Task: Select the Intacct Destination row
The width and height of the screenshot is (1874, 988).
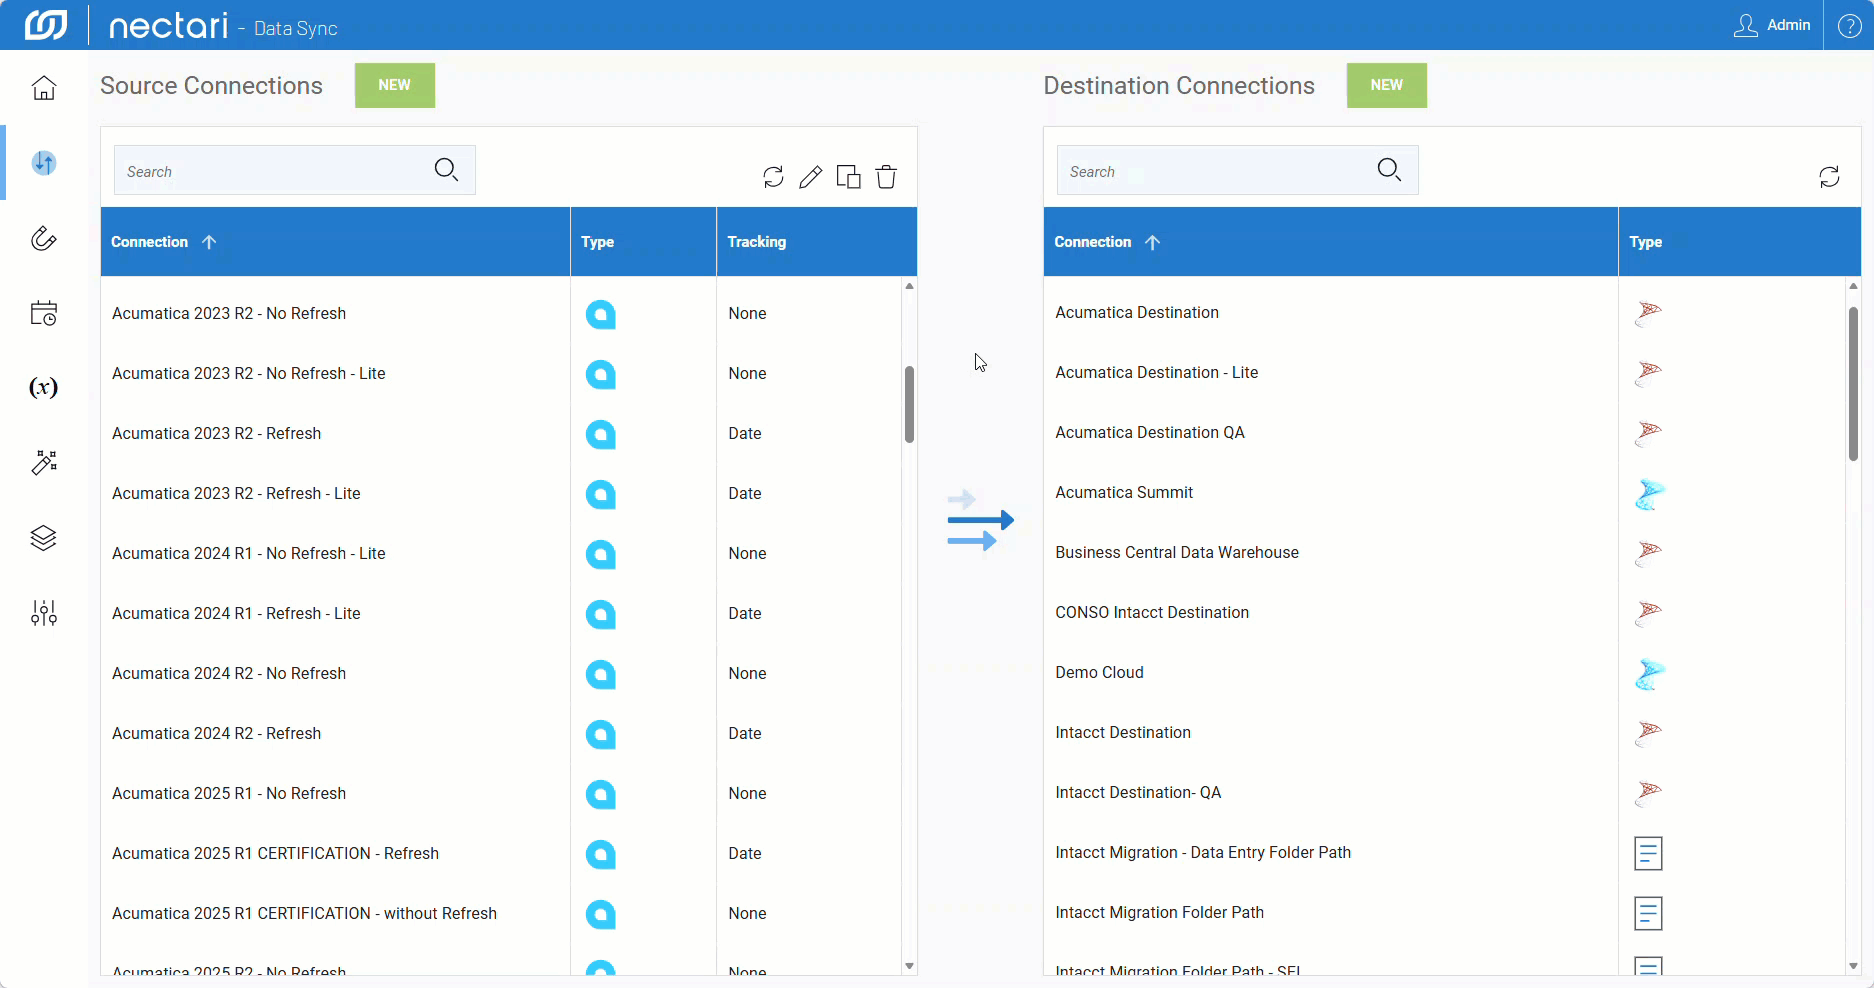Action: click(x=1444, y=733)
